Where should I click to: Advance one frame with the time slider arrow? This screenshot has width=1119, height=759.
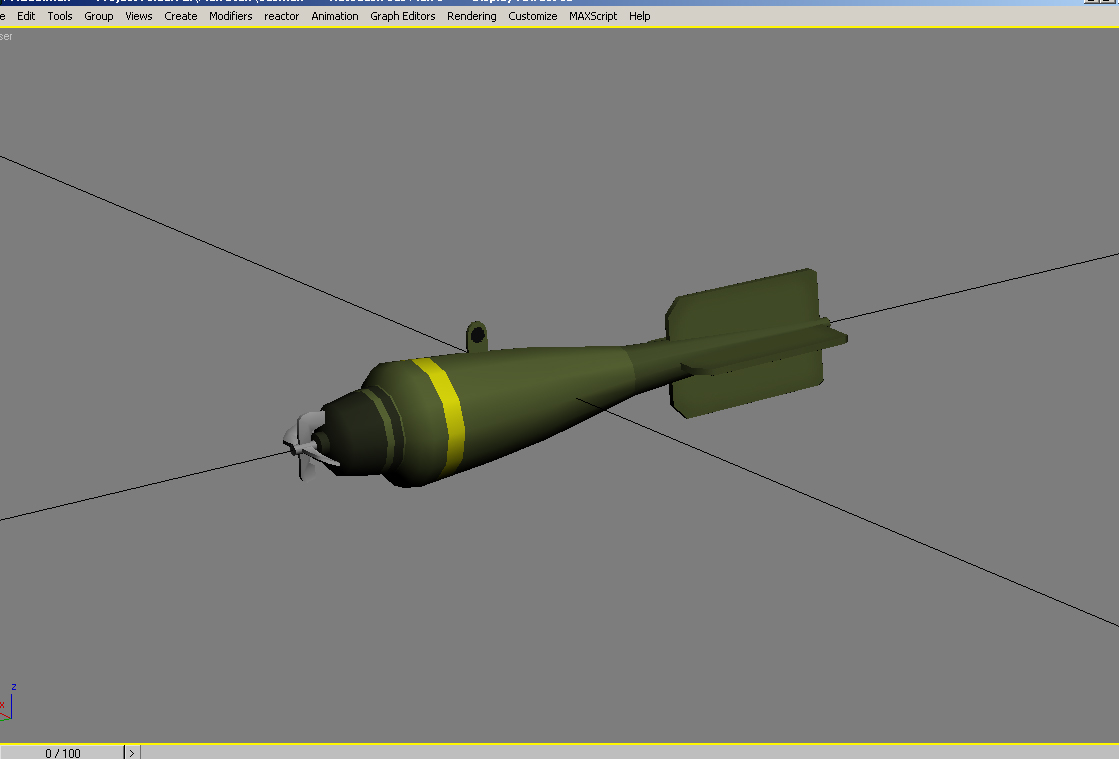[x=132, y=753]
